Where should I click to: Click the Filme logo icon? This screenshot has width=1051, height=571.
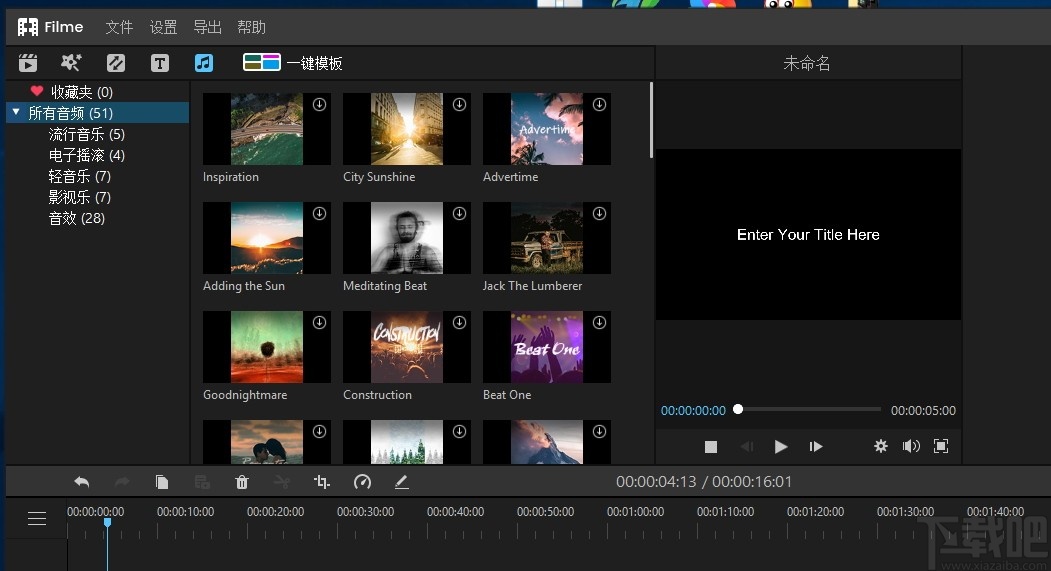[27, 27]
